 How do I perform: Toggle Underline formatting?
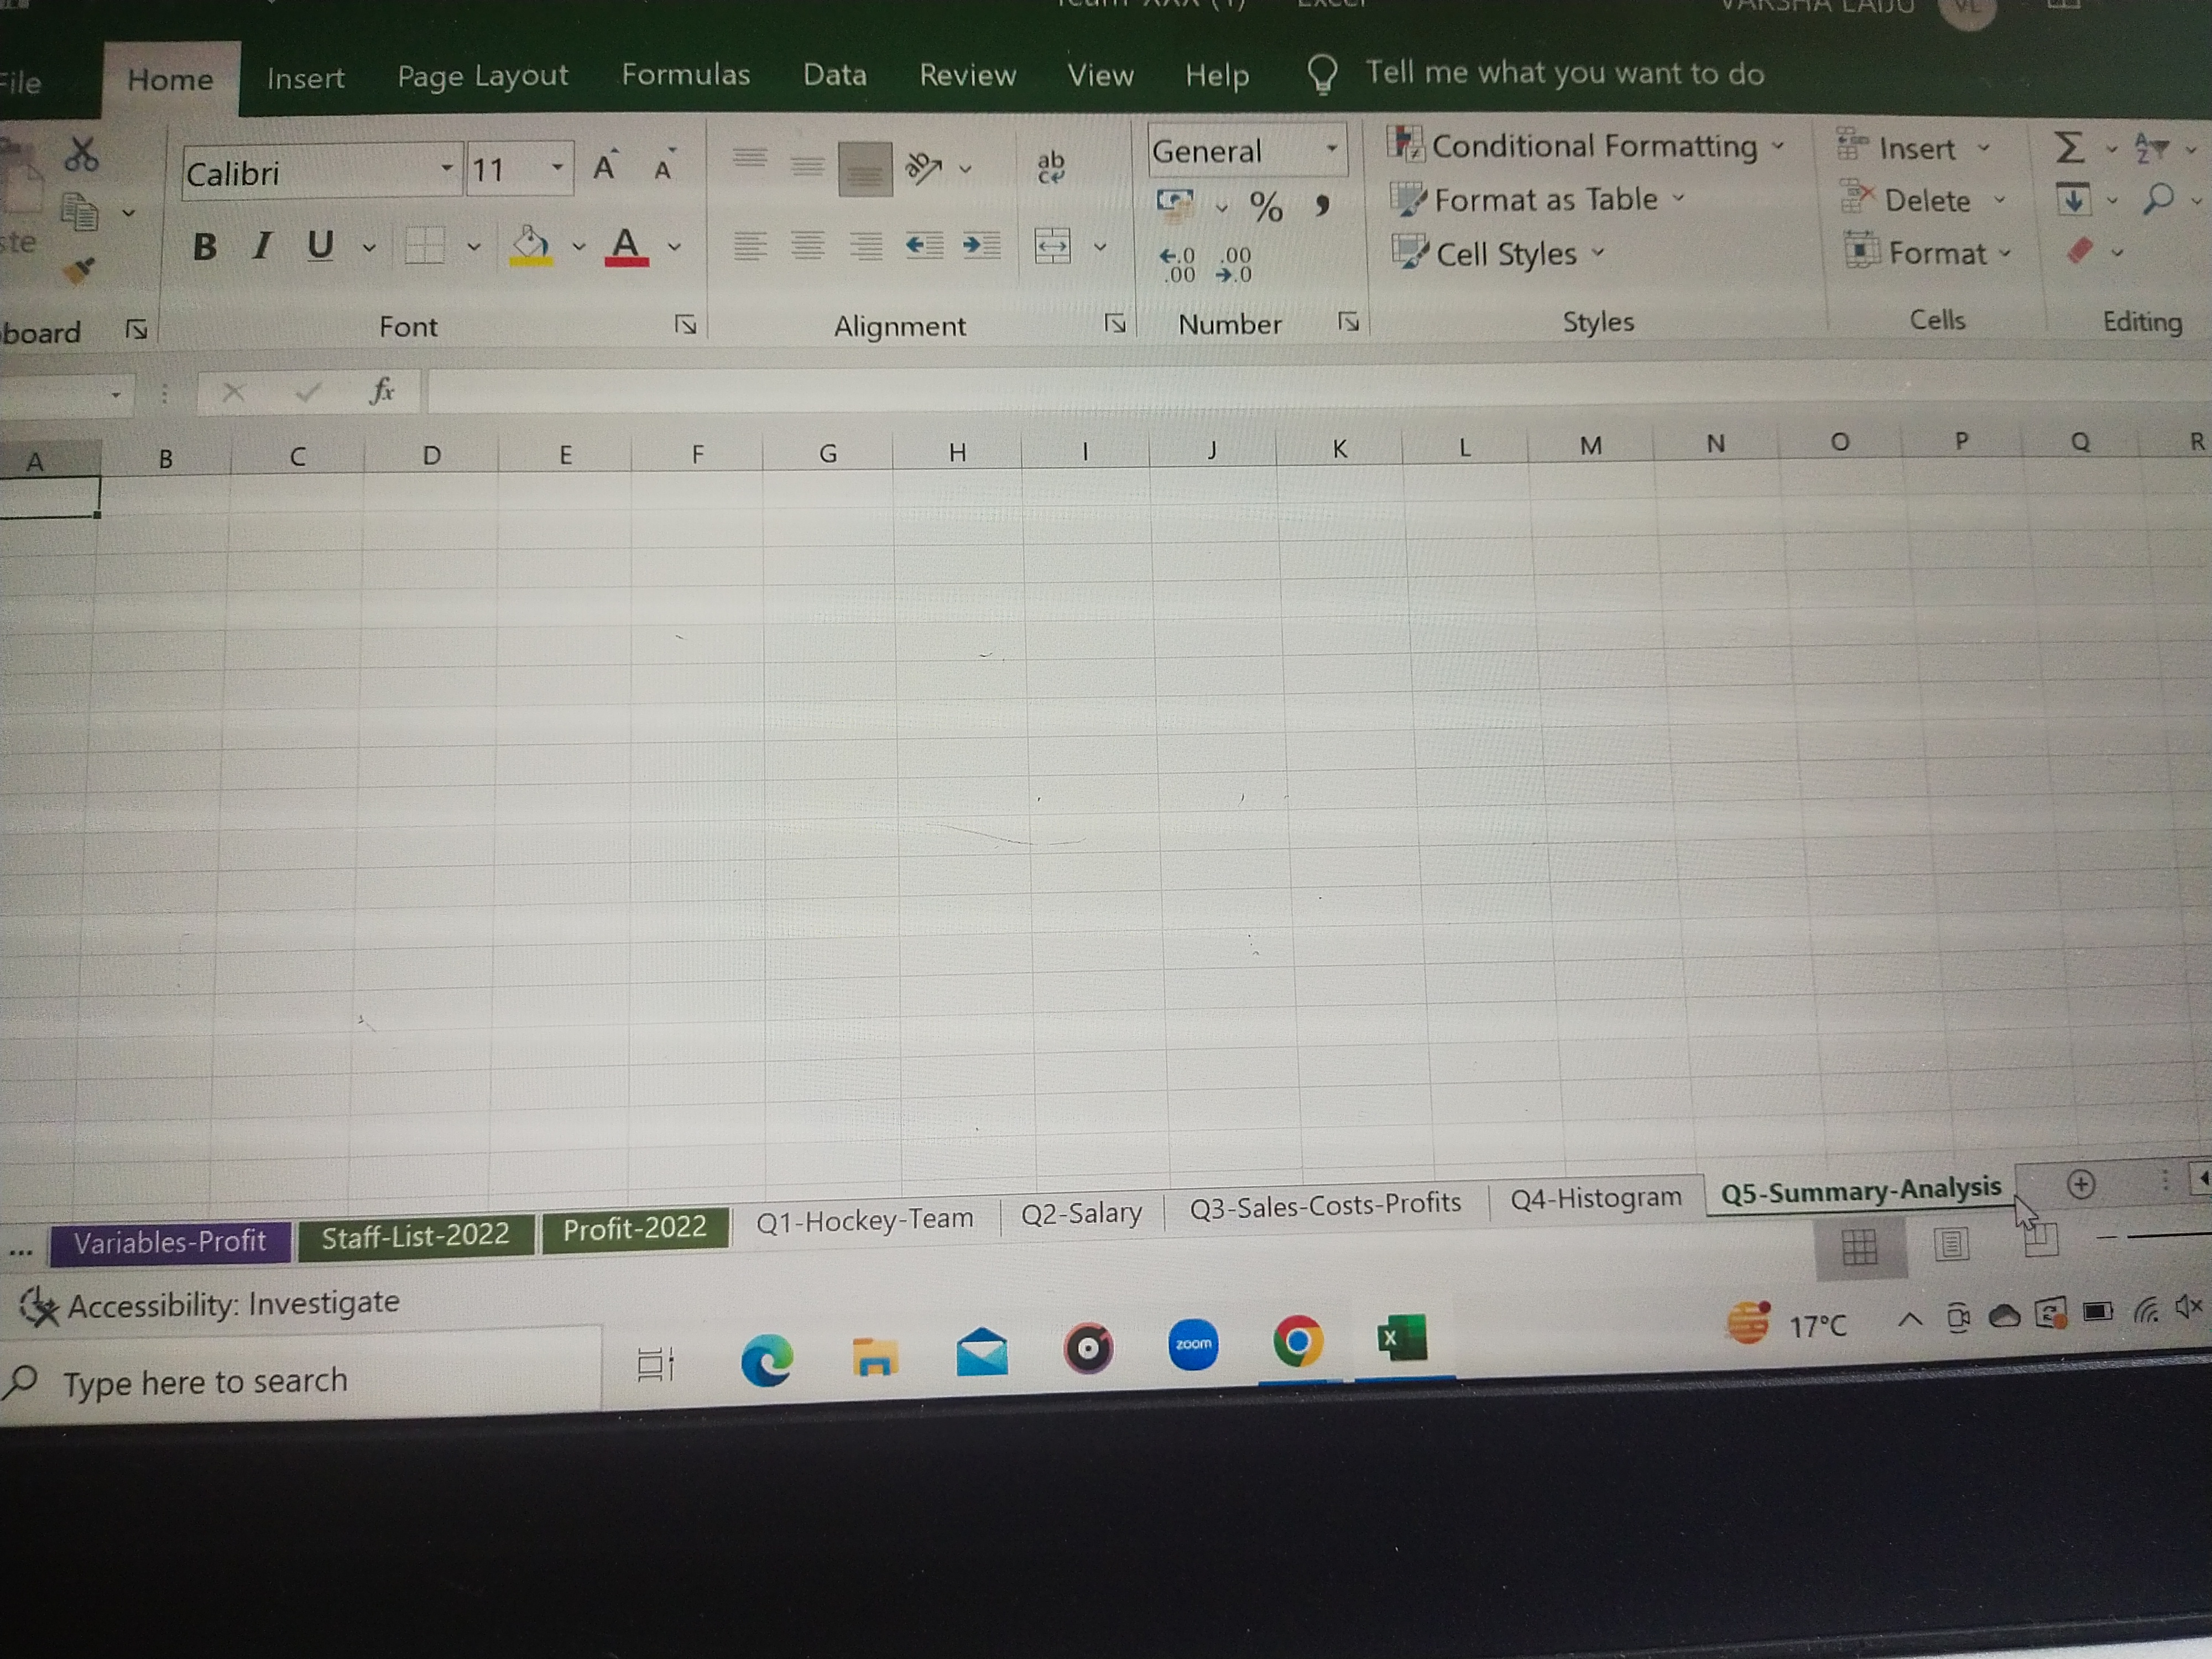click(320, 246)
